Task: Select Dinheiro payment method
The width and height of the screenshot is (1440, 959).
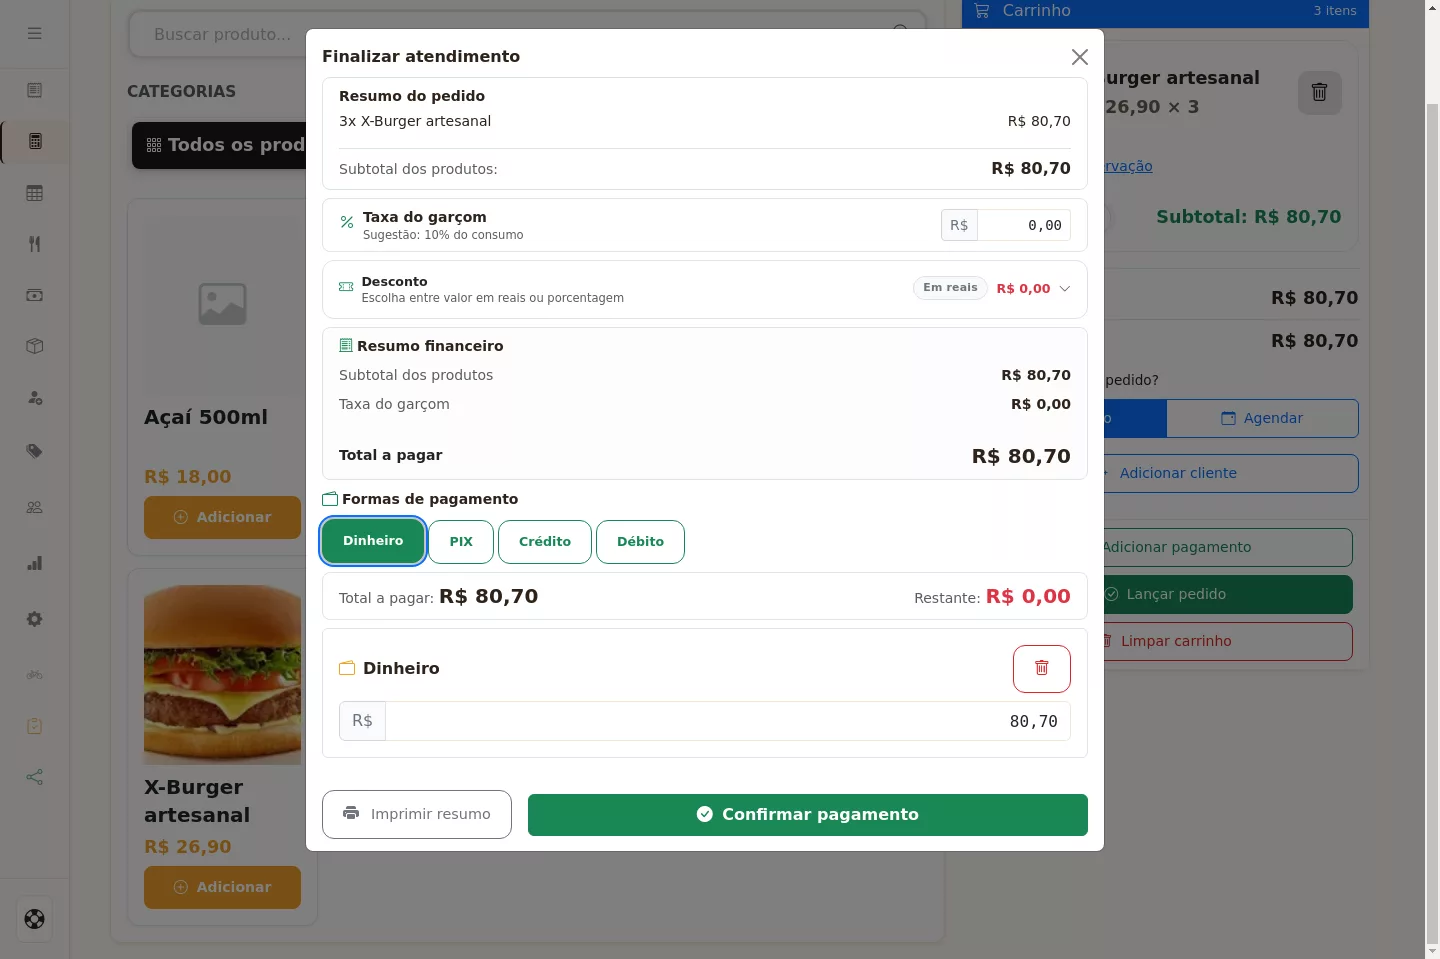Action: pos(373,541)
